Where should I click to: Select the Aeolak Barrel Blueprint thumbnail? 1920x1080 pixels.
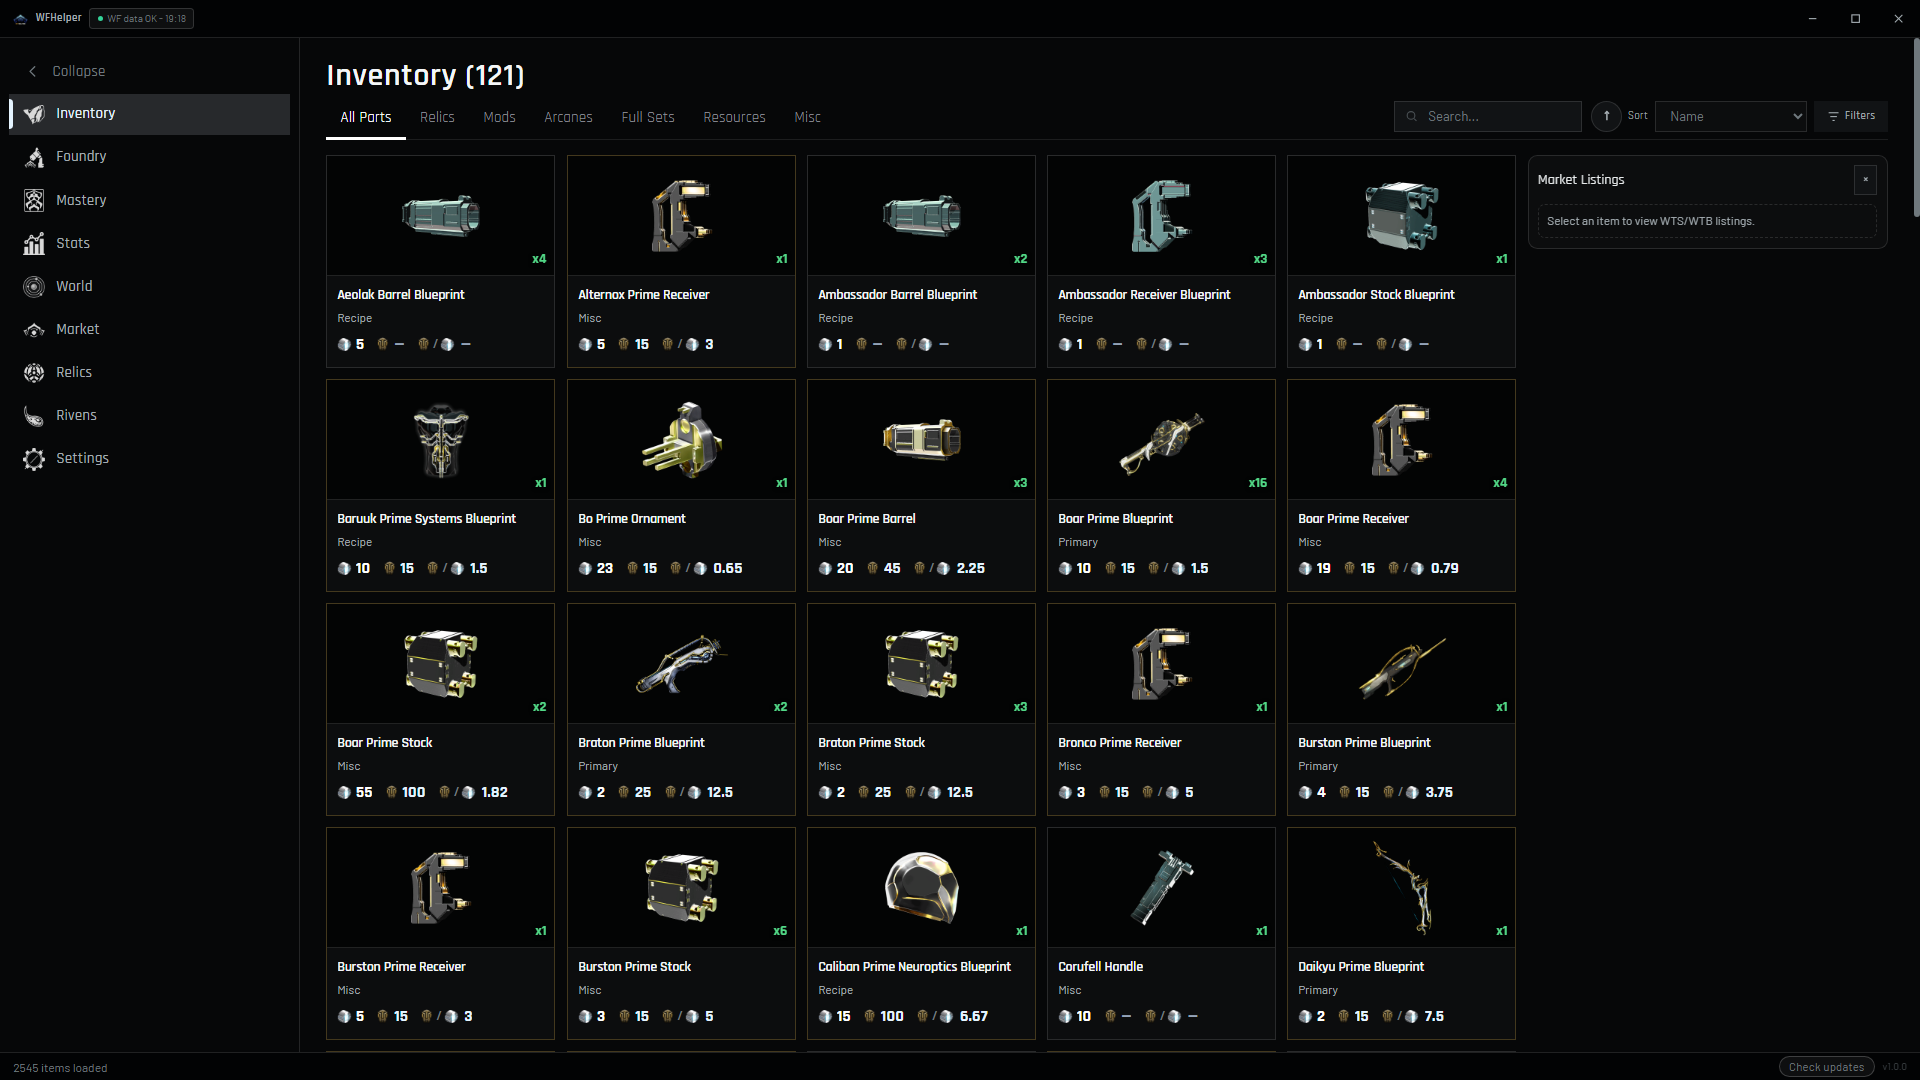[440, 216]
